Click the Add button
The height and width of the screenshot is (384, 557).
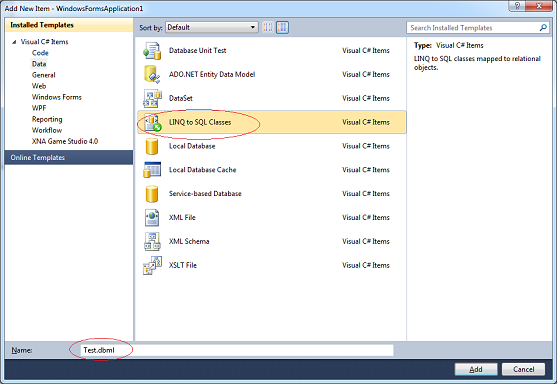point(476,369)
